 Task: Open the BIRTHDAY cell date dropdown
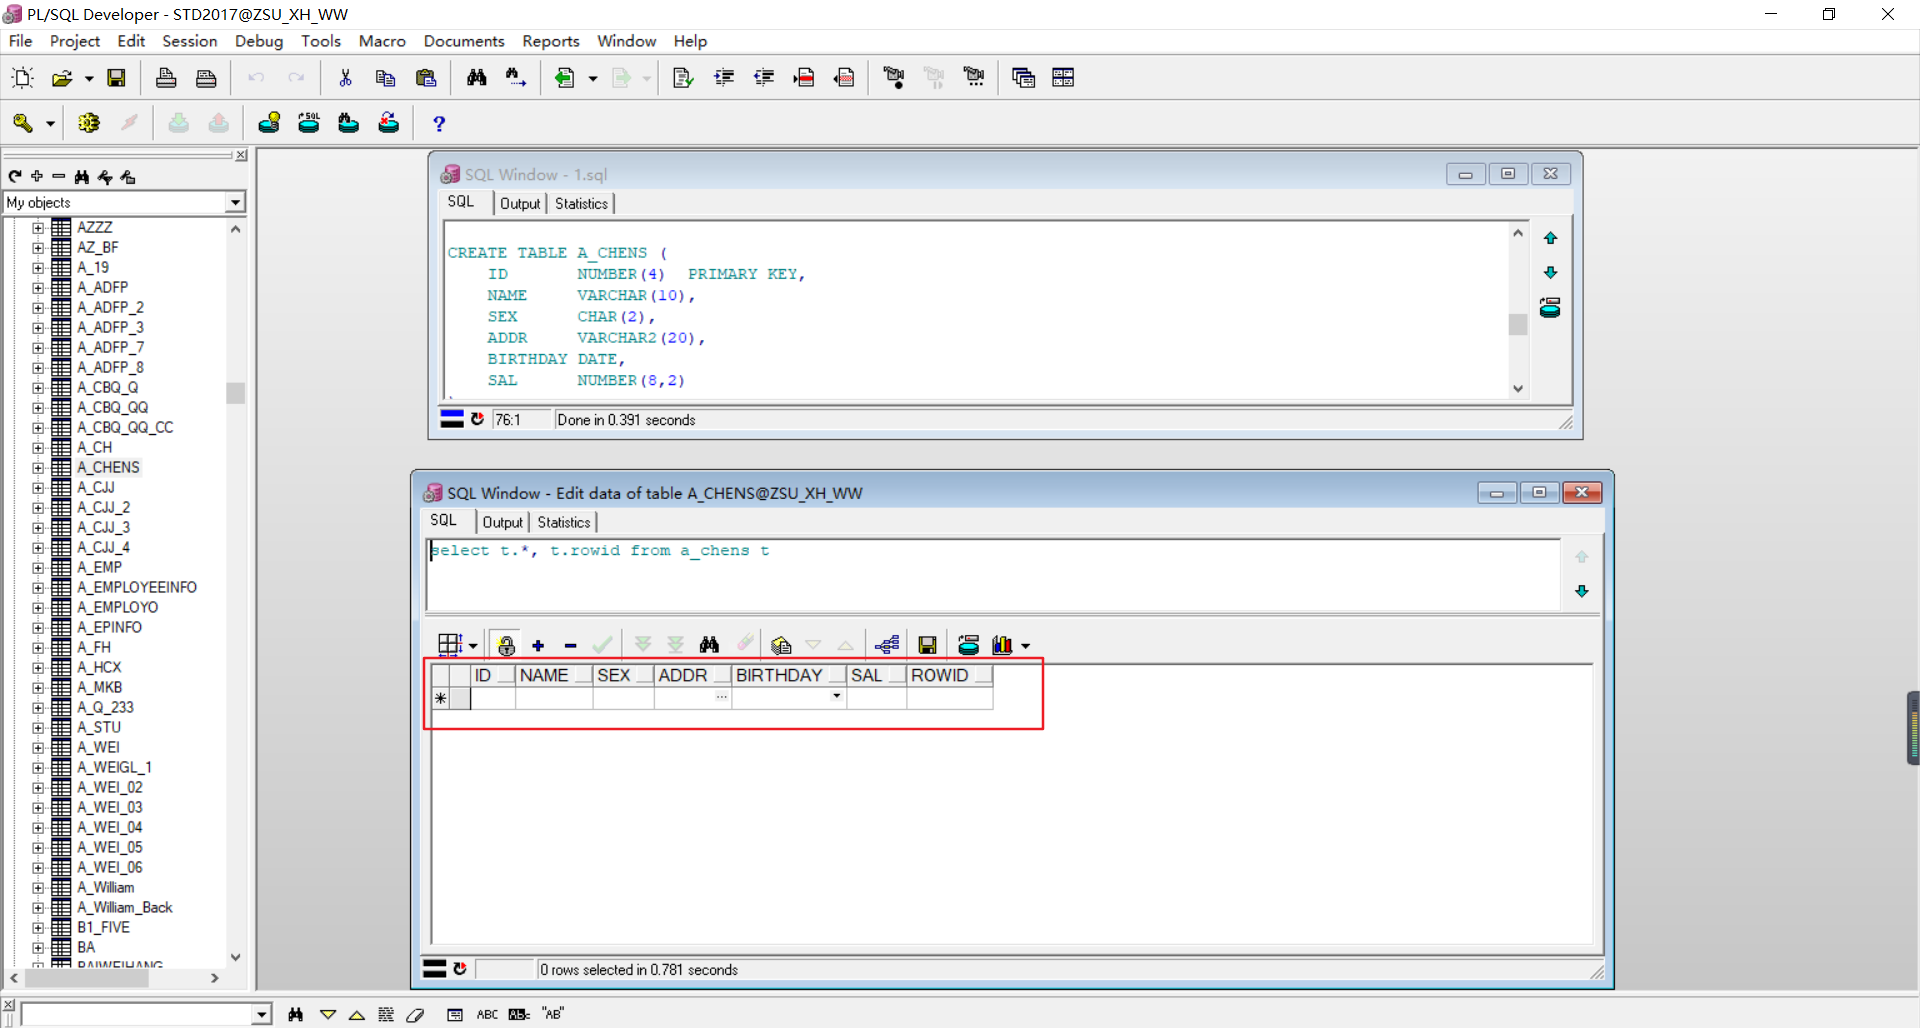pos(836,697)
